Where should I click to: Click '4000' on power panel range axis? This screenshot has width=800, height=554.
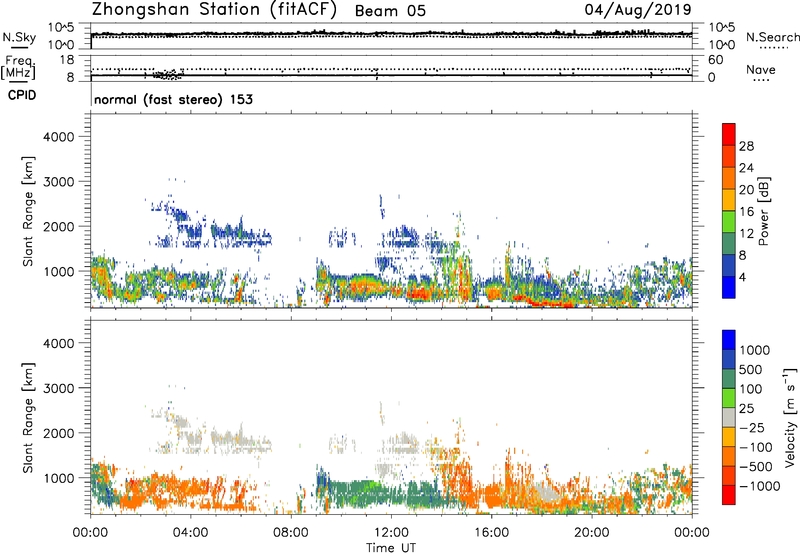tap(58, 137)
